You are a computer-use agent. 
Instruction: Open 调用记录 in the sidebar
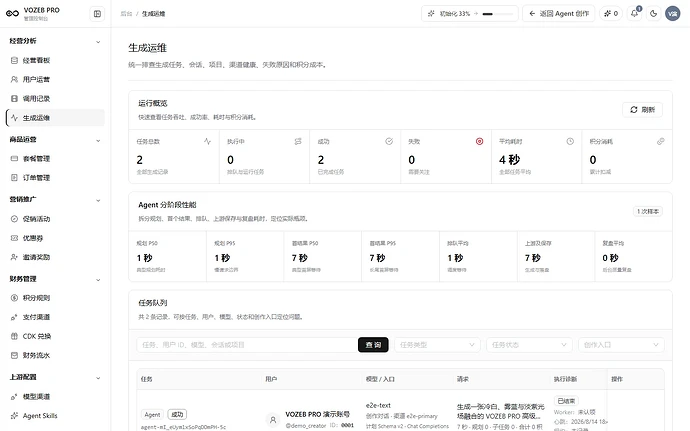[x=55, y=99]
